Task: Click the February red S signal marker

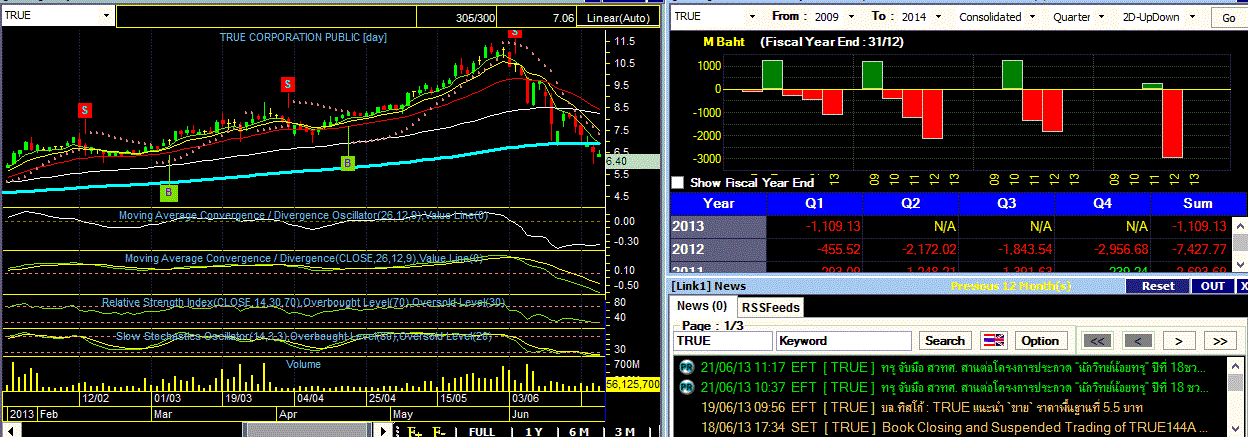Action: tap(86, 110)
